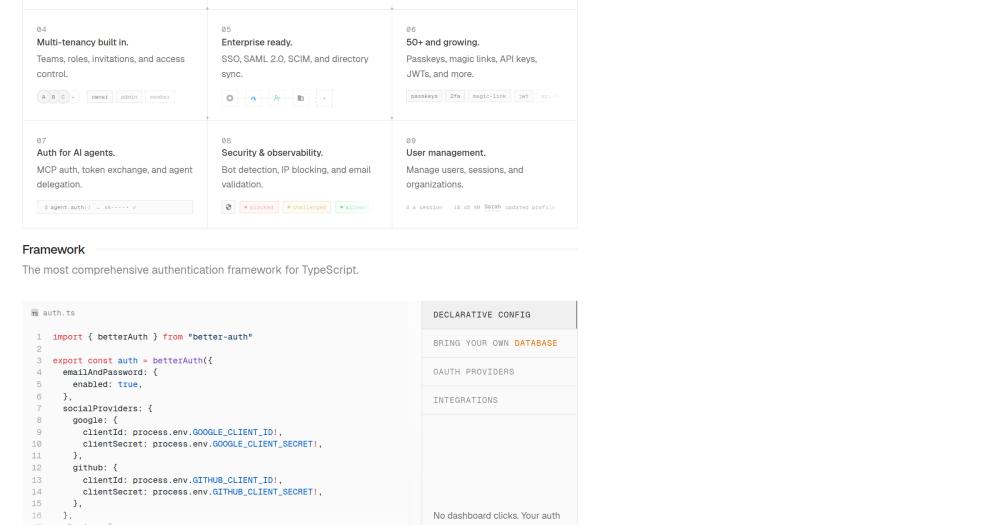This screenshot has height=525, width=1000.
Task: Click the passkeys tag
Action: click(x=424, y=96)
